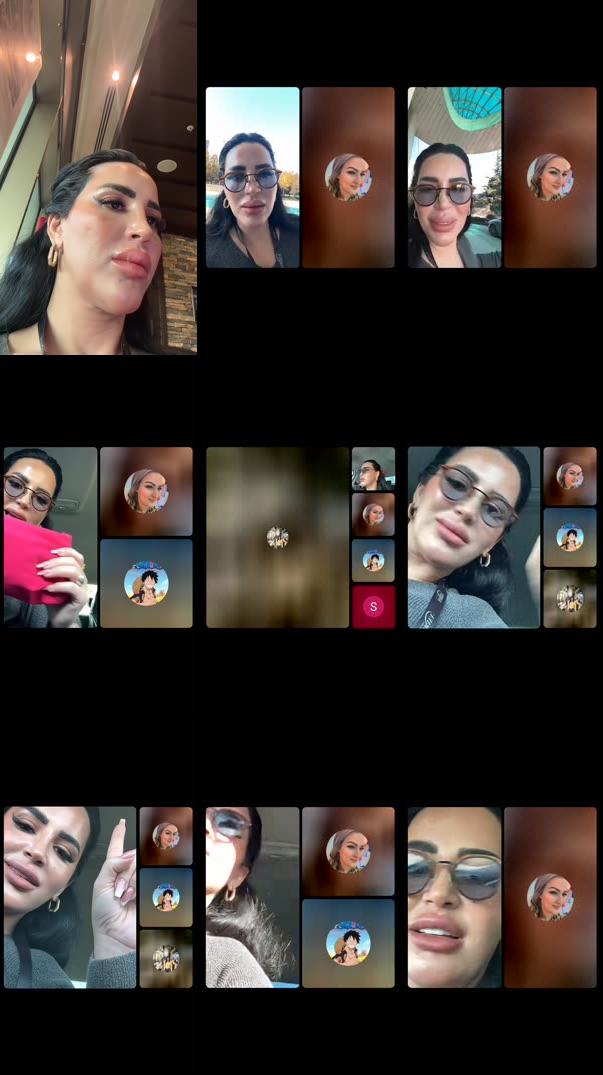Viewport: 603px width, 1075px height.
Task: Tap anime avatar tile beside the fur-collar video
Action: click(348, 943)
